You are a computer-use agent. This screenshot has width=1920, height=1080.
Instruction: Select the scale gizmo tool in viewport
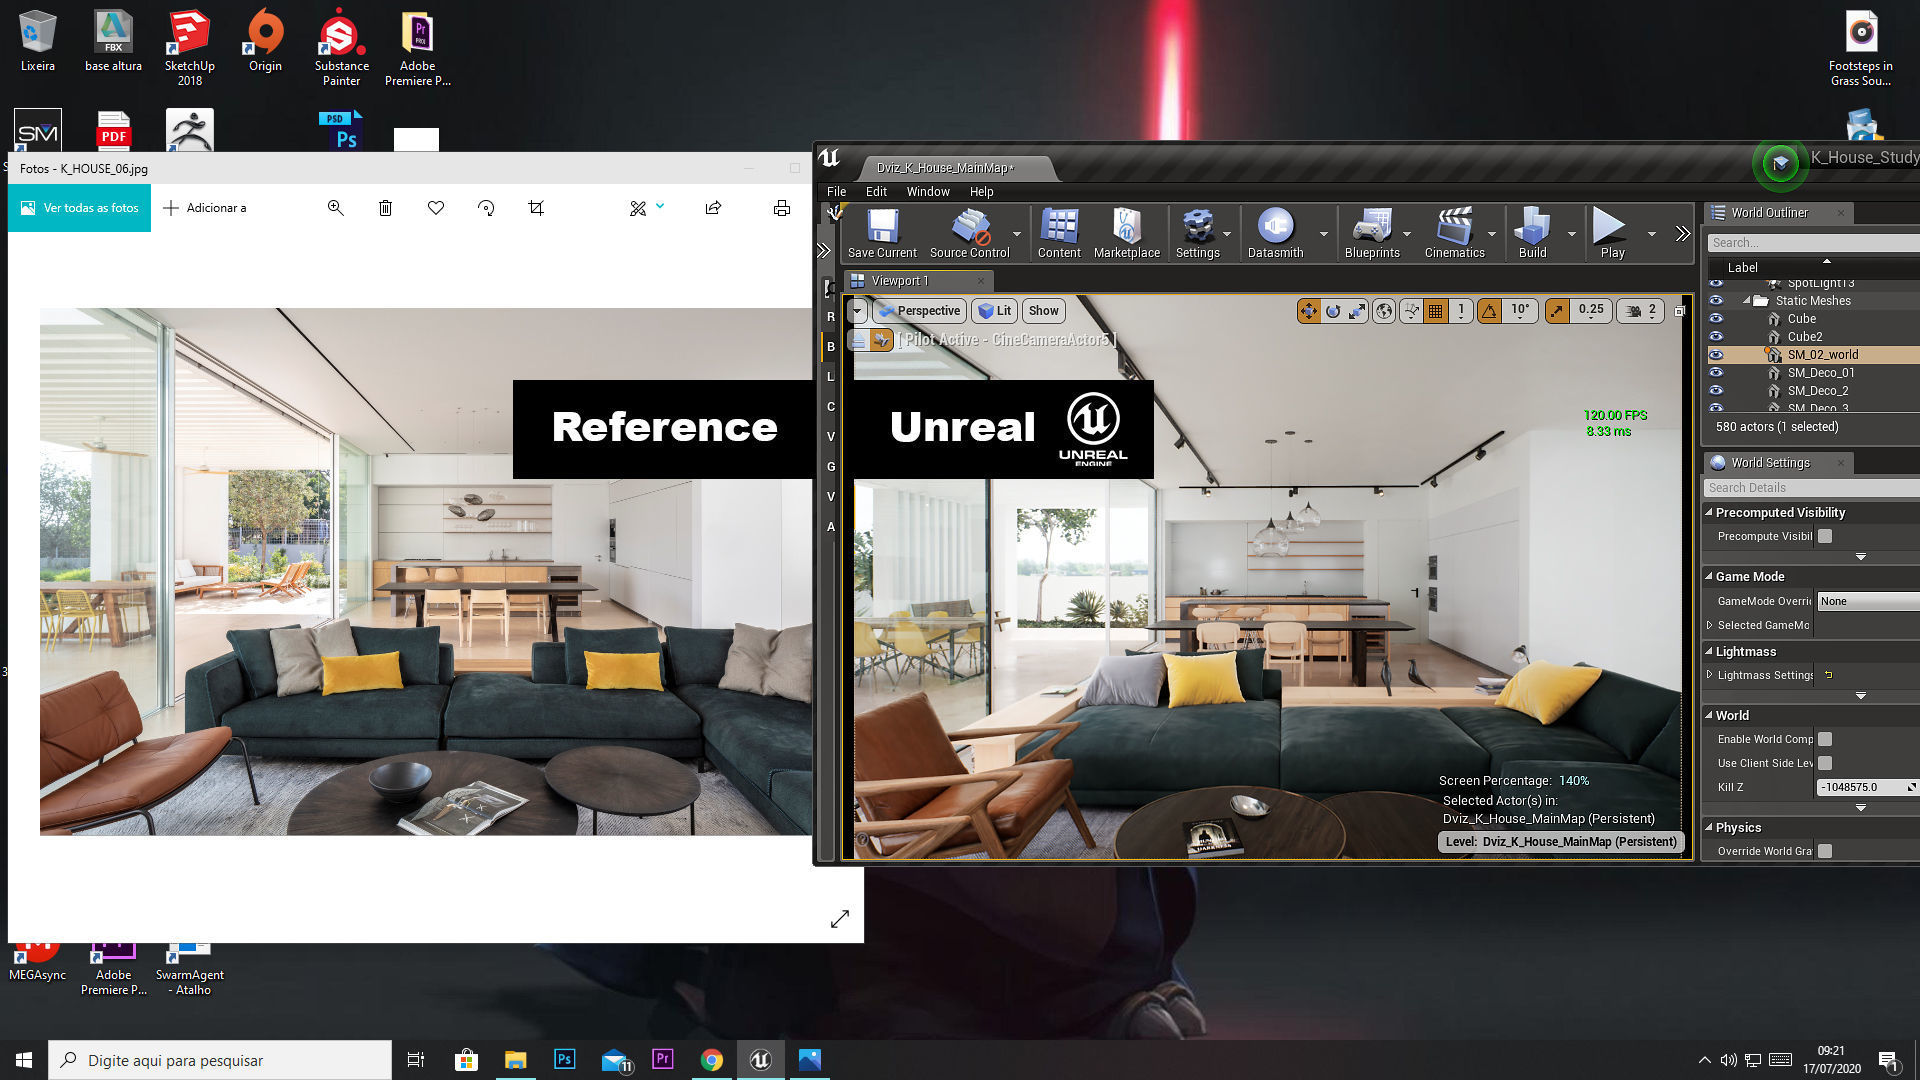click(1357, 311)
